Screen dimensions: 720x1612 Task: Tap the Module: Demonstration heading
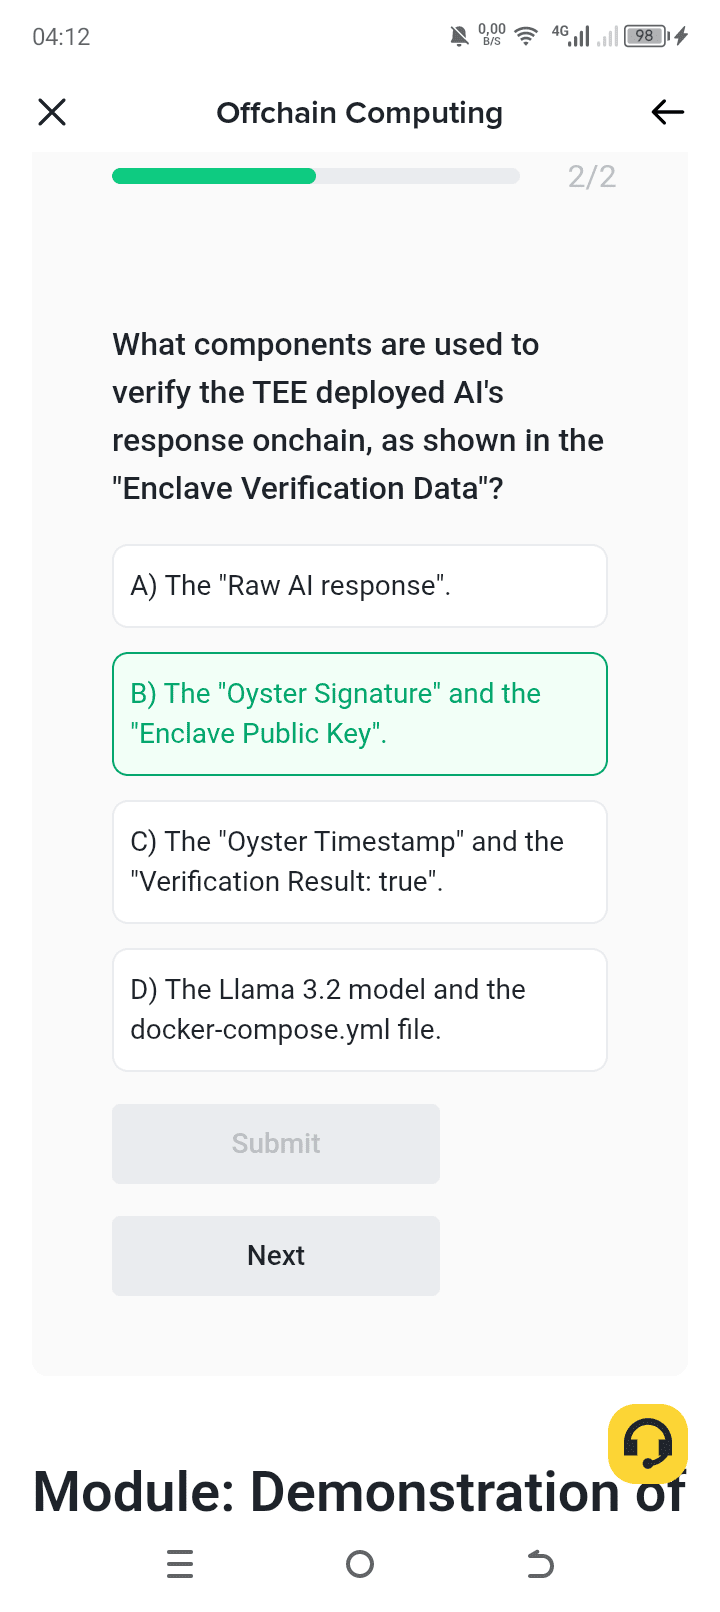[358, 1492]
